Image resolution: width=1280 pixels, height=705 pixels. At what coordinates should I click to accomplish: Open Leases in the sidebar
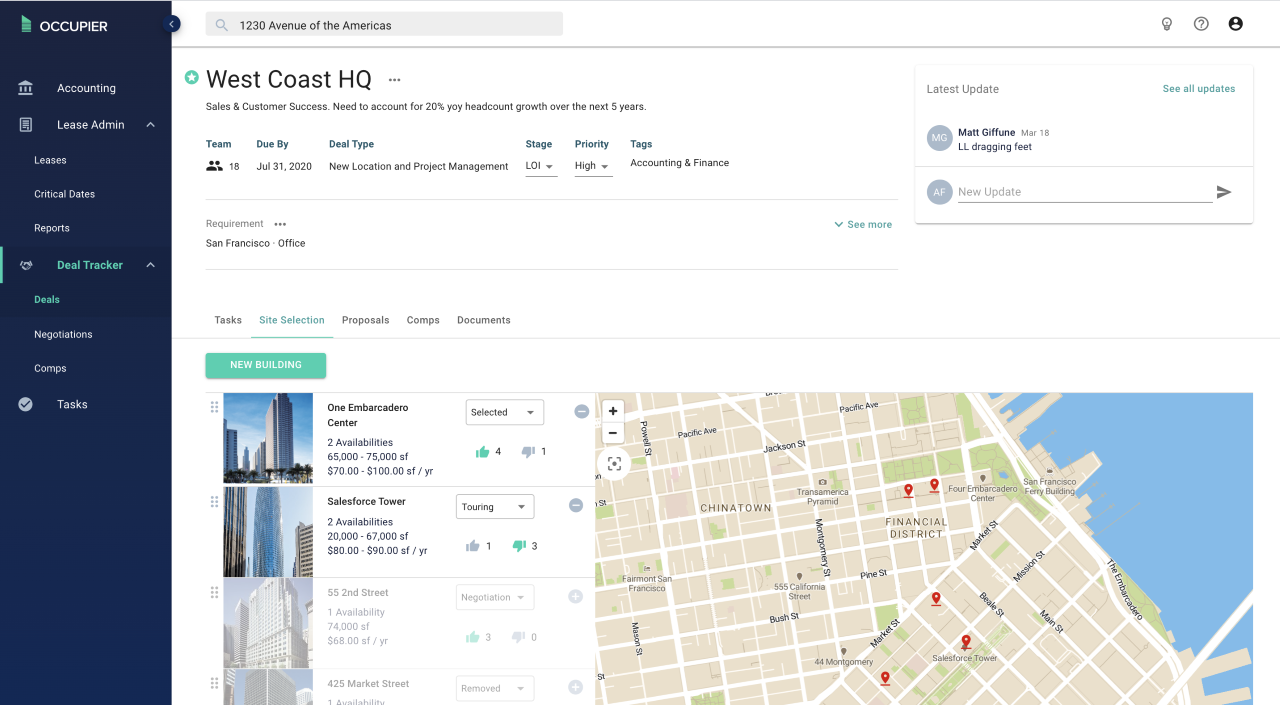[x=50, y=160]
